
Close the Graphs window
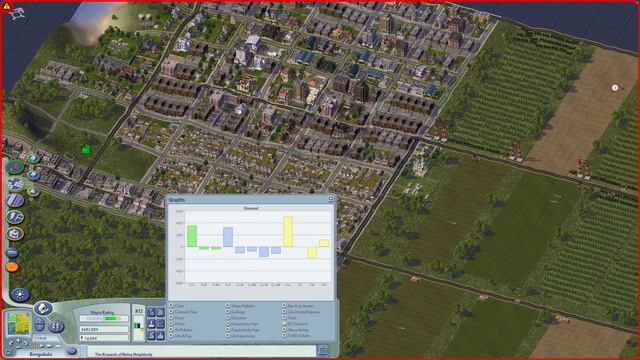(x=331, y=199)
